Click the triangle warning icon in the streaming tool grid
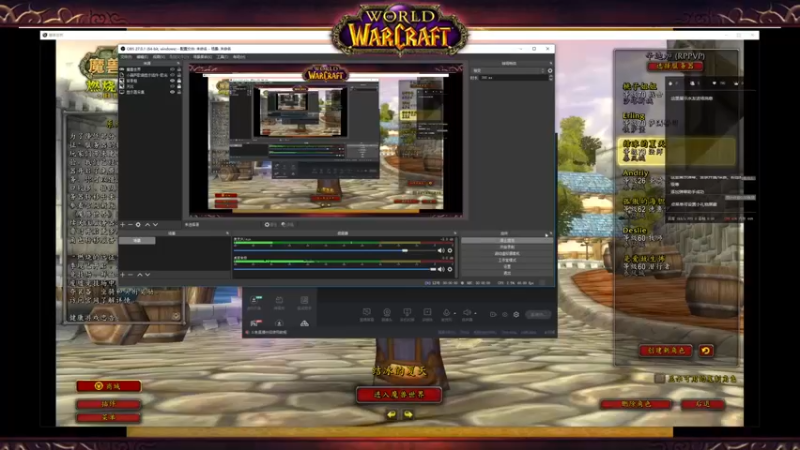800x450 pixels. pos(304,323)
